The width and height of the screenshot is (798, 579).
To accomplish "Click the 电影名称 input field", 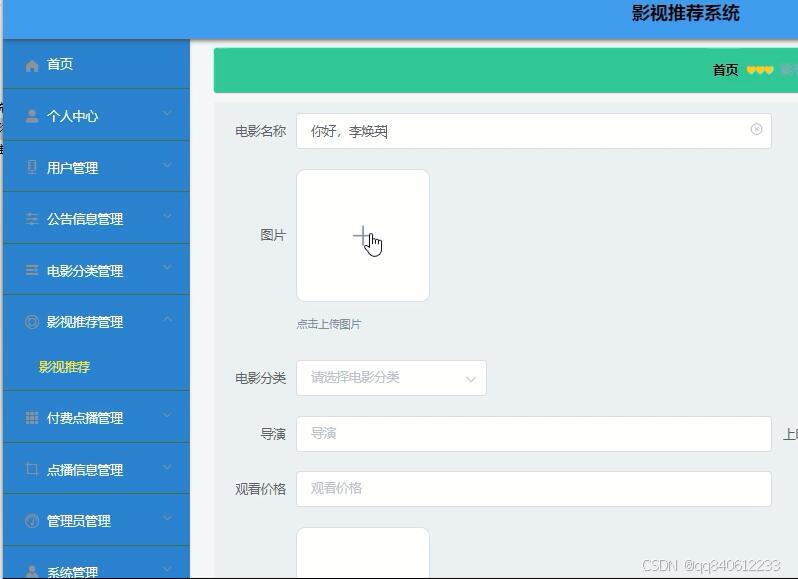I will click(x=534, y=131).
